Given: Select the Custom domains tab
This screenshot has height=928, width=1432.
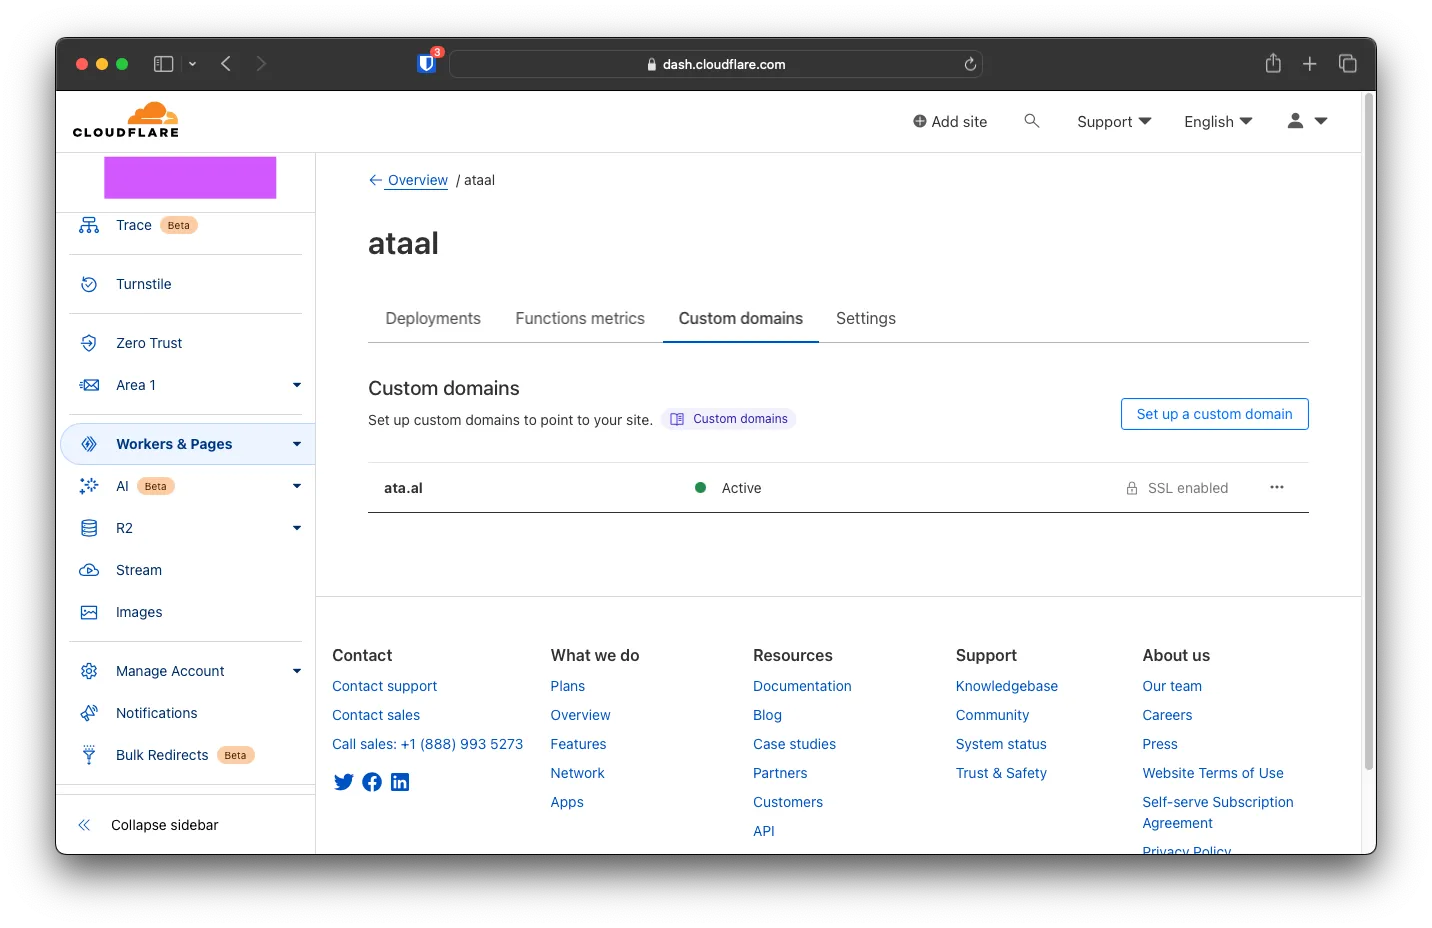Looking at the screenshot, I should [741, 318].
